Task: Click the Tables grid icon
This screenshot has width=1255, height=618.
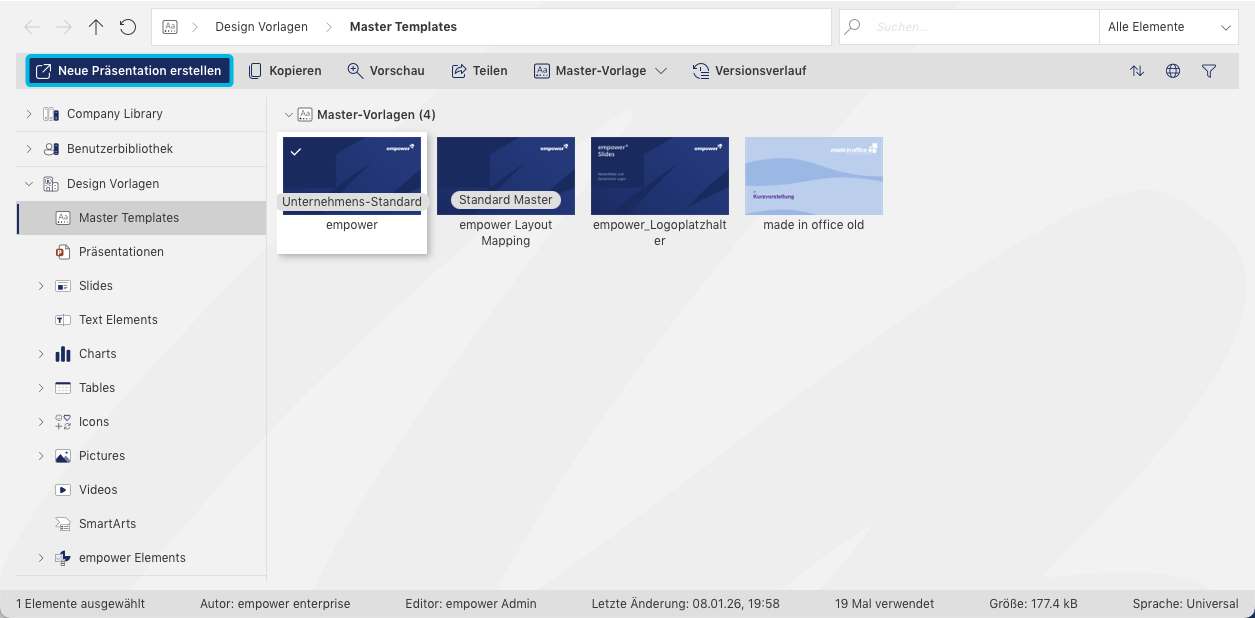Action: click(63, 388)
